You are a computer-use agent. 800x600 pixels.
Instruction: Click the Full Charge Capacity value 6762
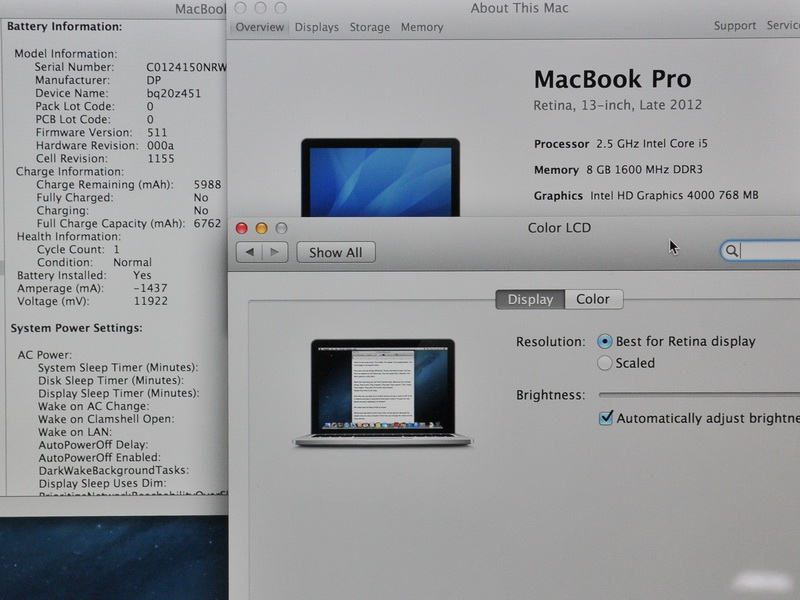pyautogui.click(x=207, y=223)
